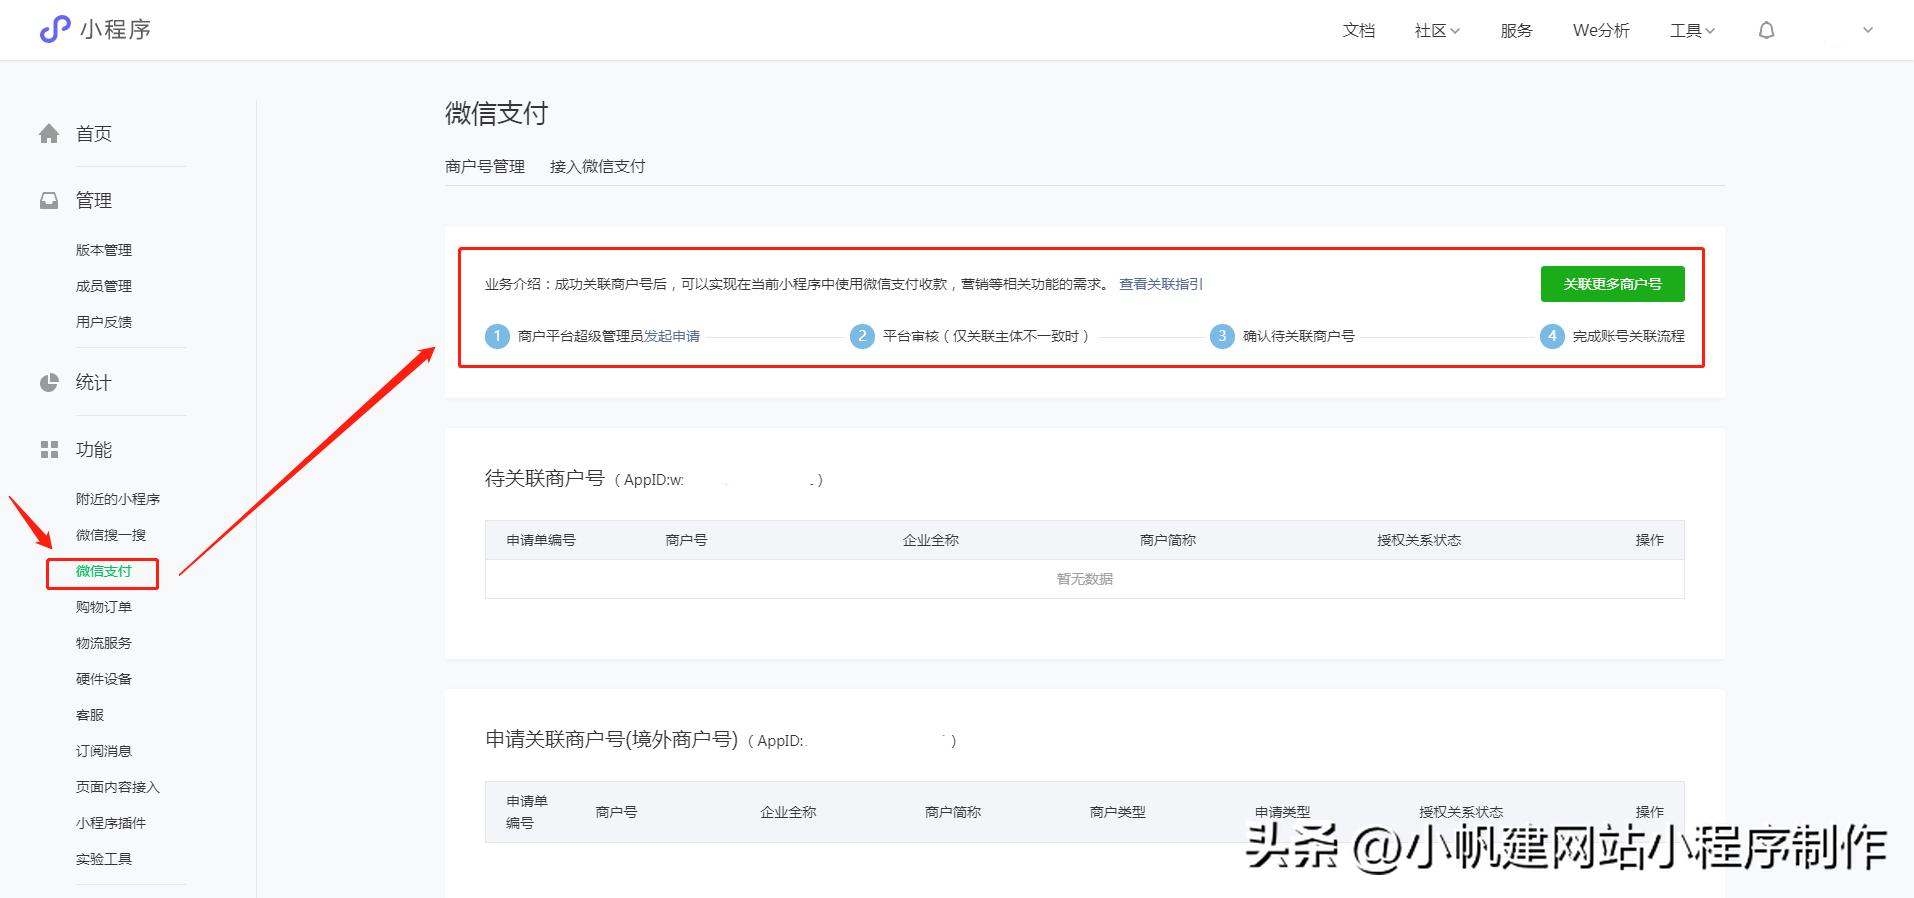The width and height of the screenshot is (1914, 898).
Task: Click the 功能 grid icon
Action: click(x=49, y=450)
